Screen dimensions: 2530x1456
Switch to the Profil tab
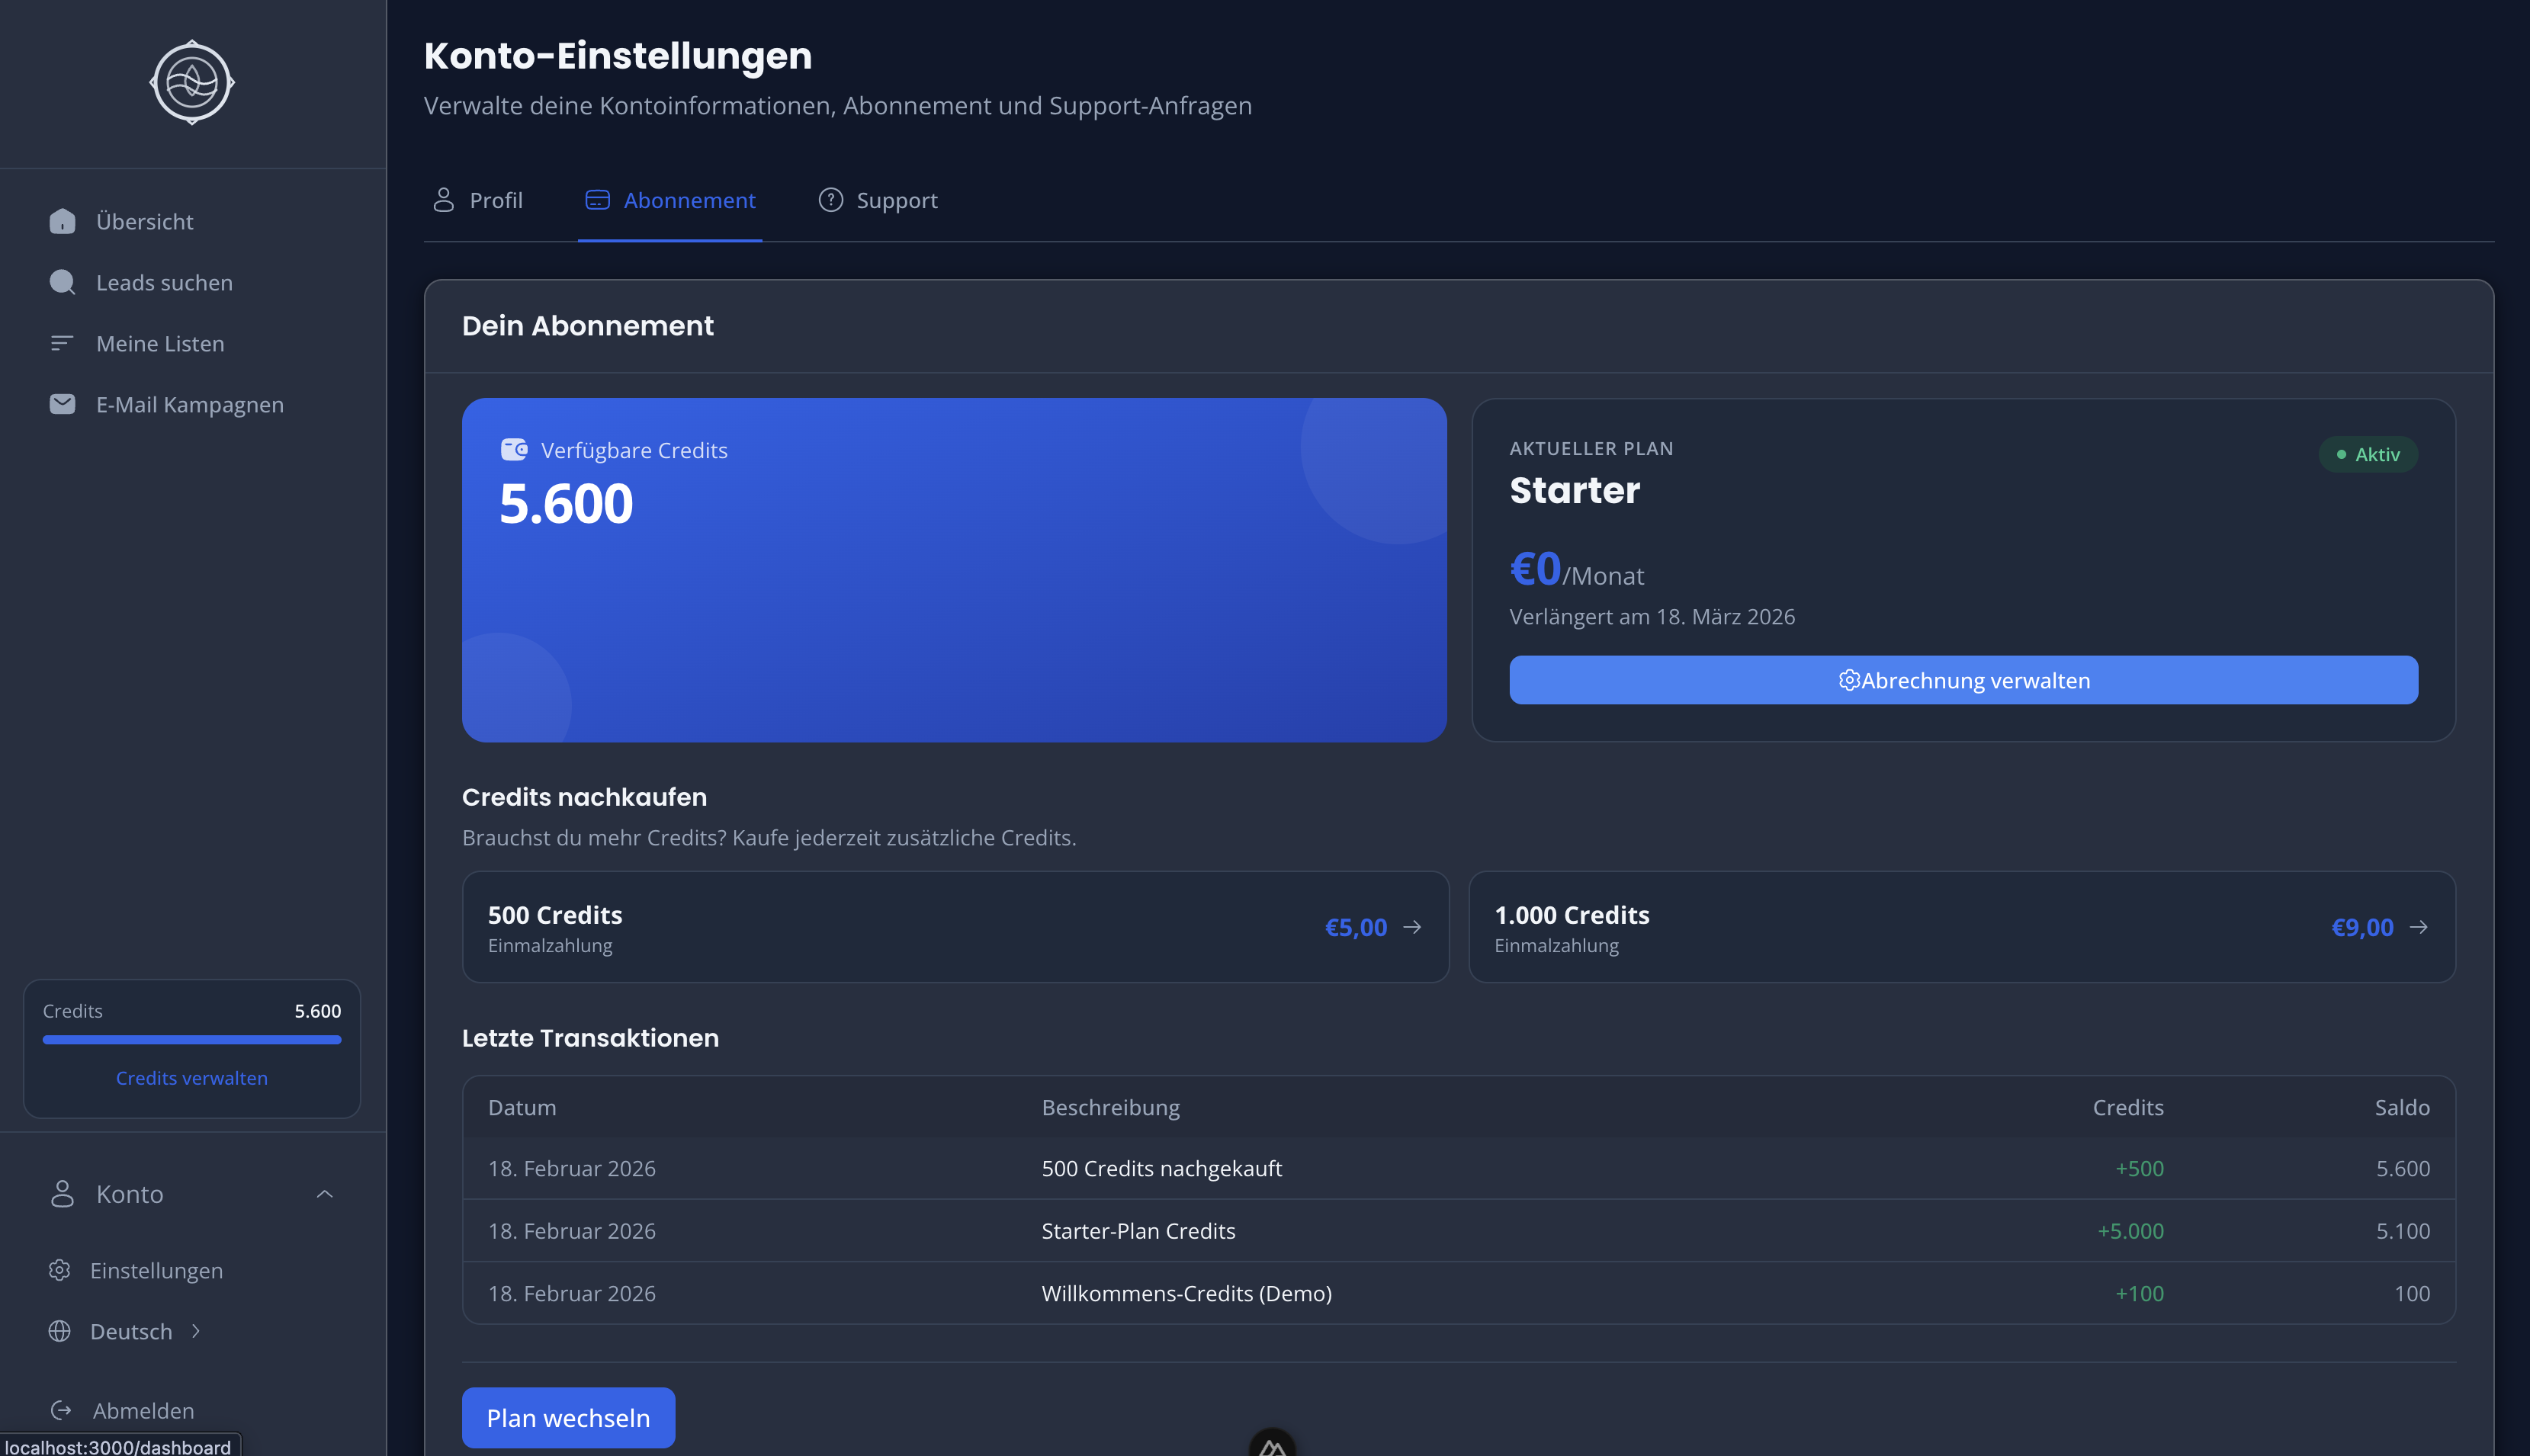click(x=478, y=200)
